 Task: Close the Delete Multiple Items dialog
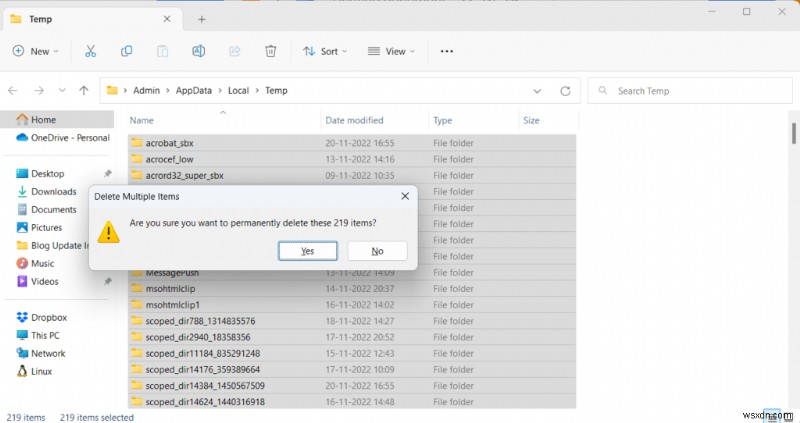(405, 196)
